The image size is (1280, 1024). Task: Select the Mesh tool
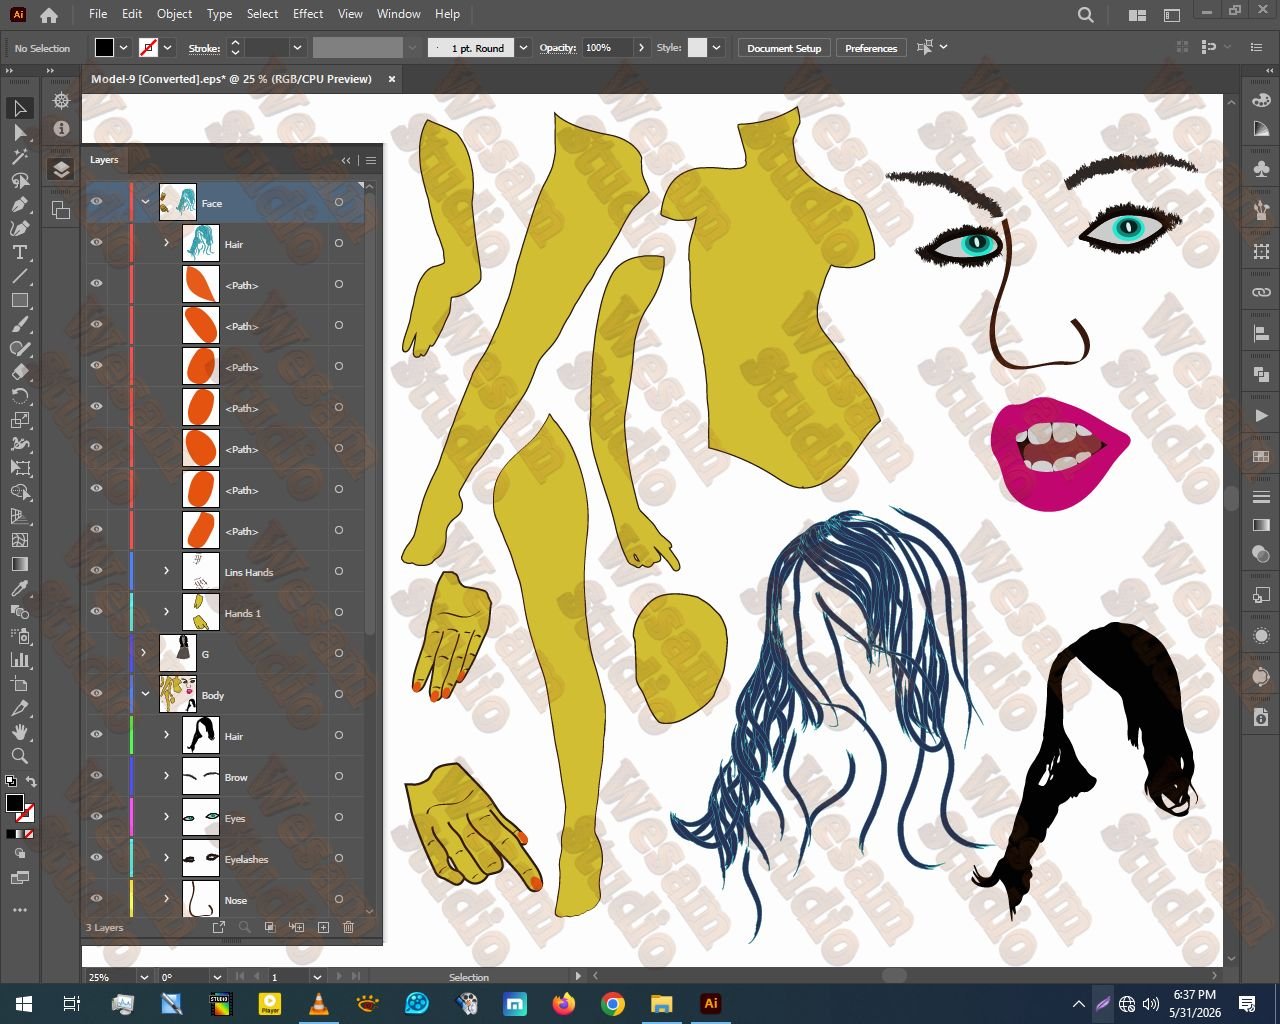point(20,540)
